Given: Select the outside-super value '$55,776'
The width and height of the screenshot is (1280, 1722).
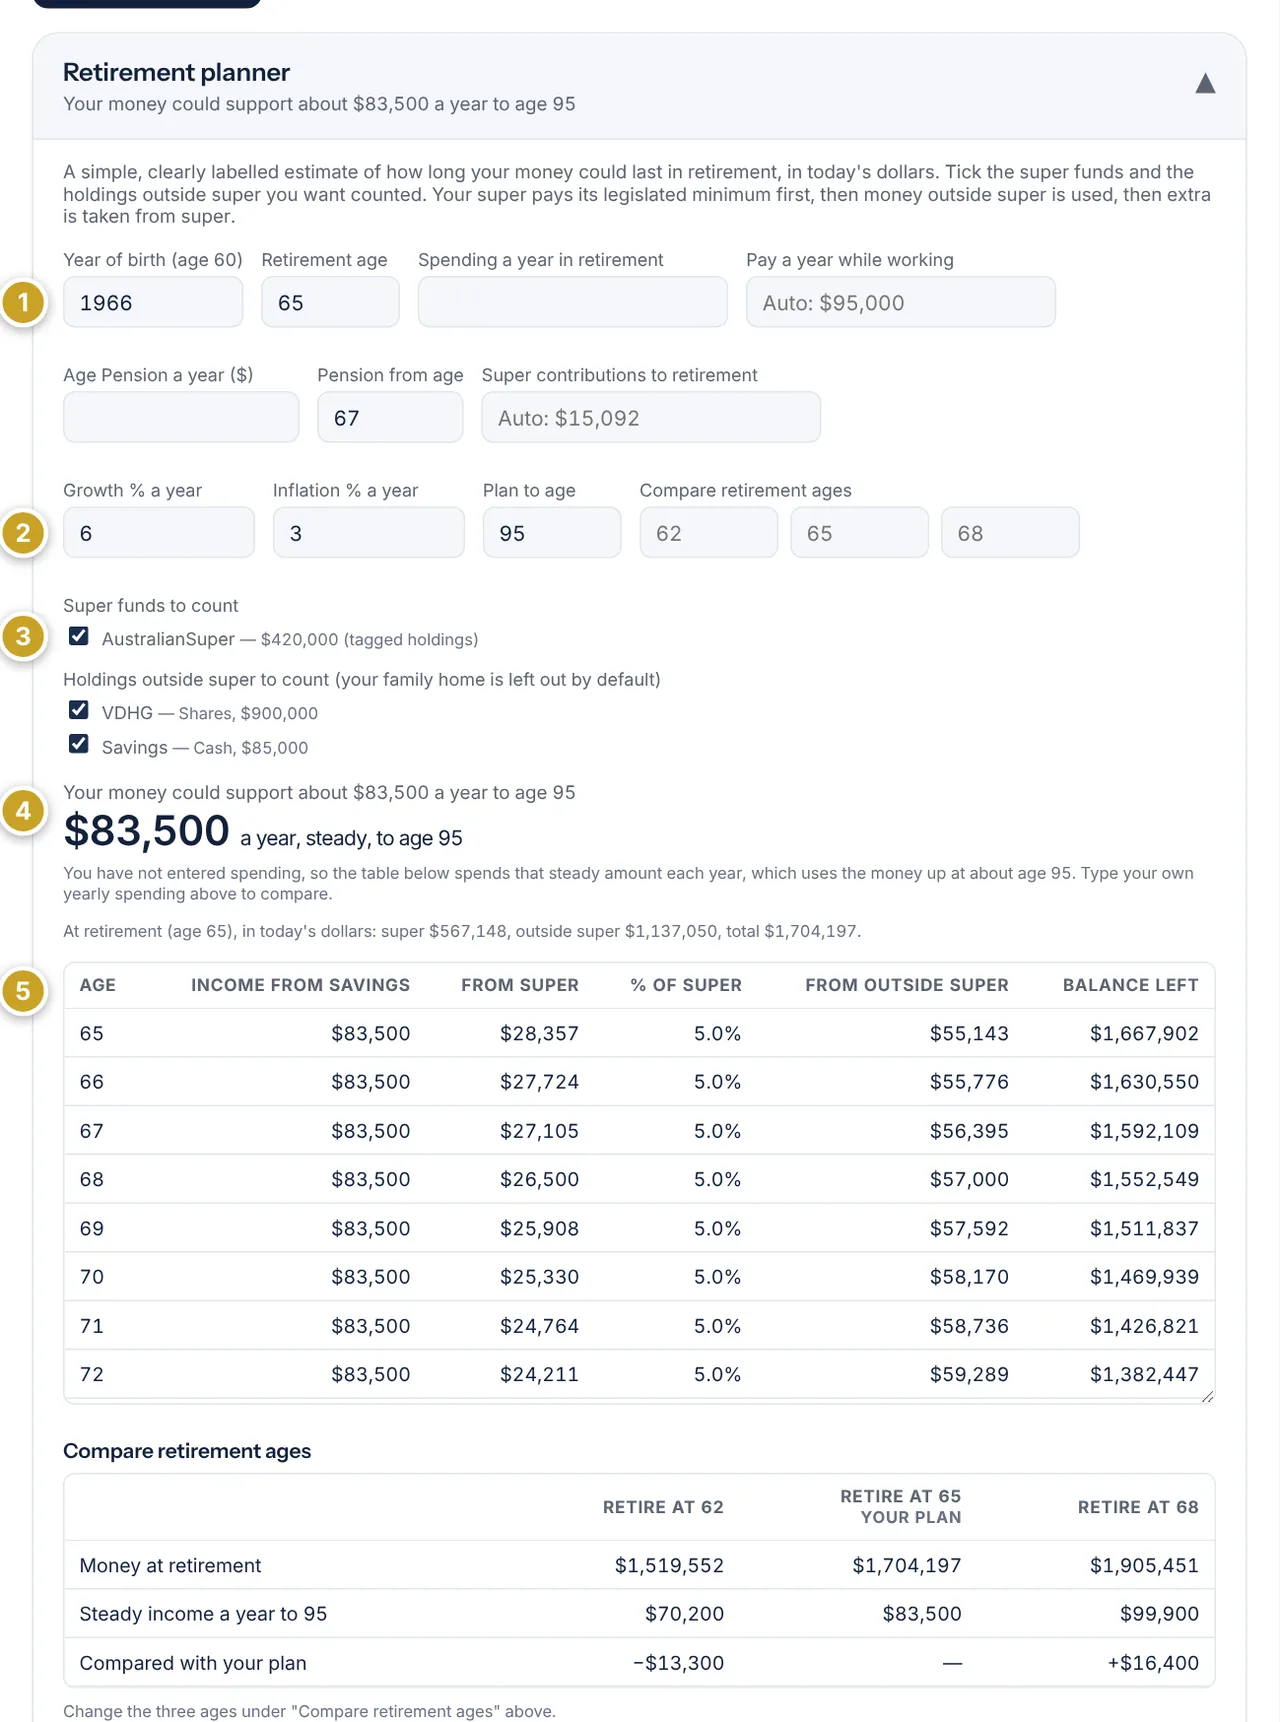Looking at the screenshot, I should [969, 1082].
